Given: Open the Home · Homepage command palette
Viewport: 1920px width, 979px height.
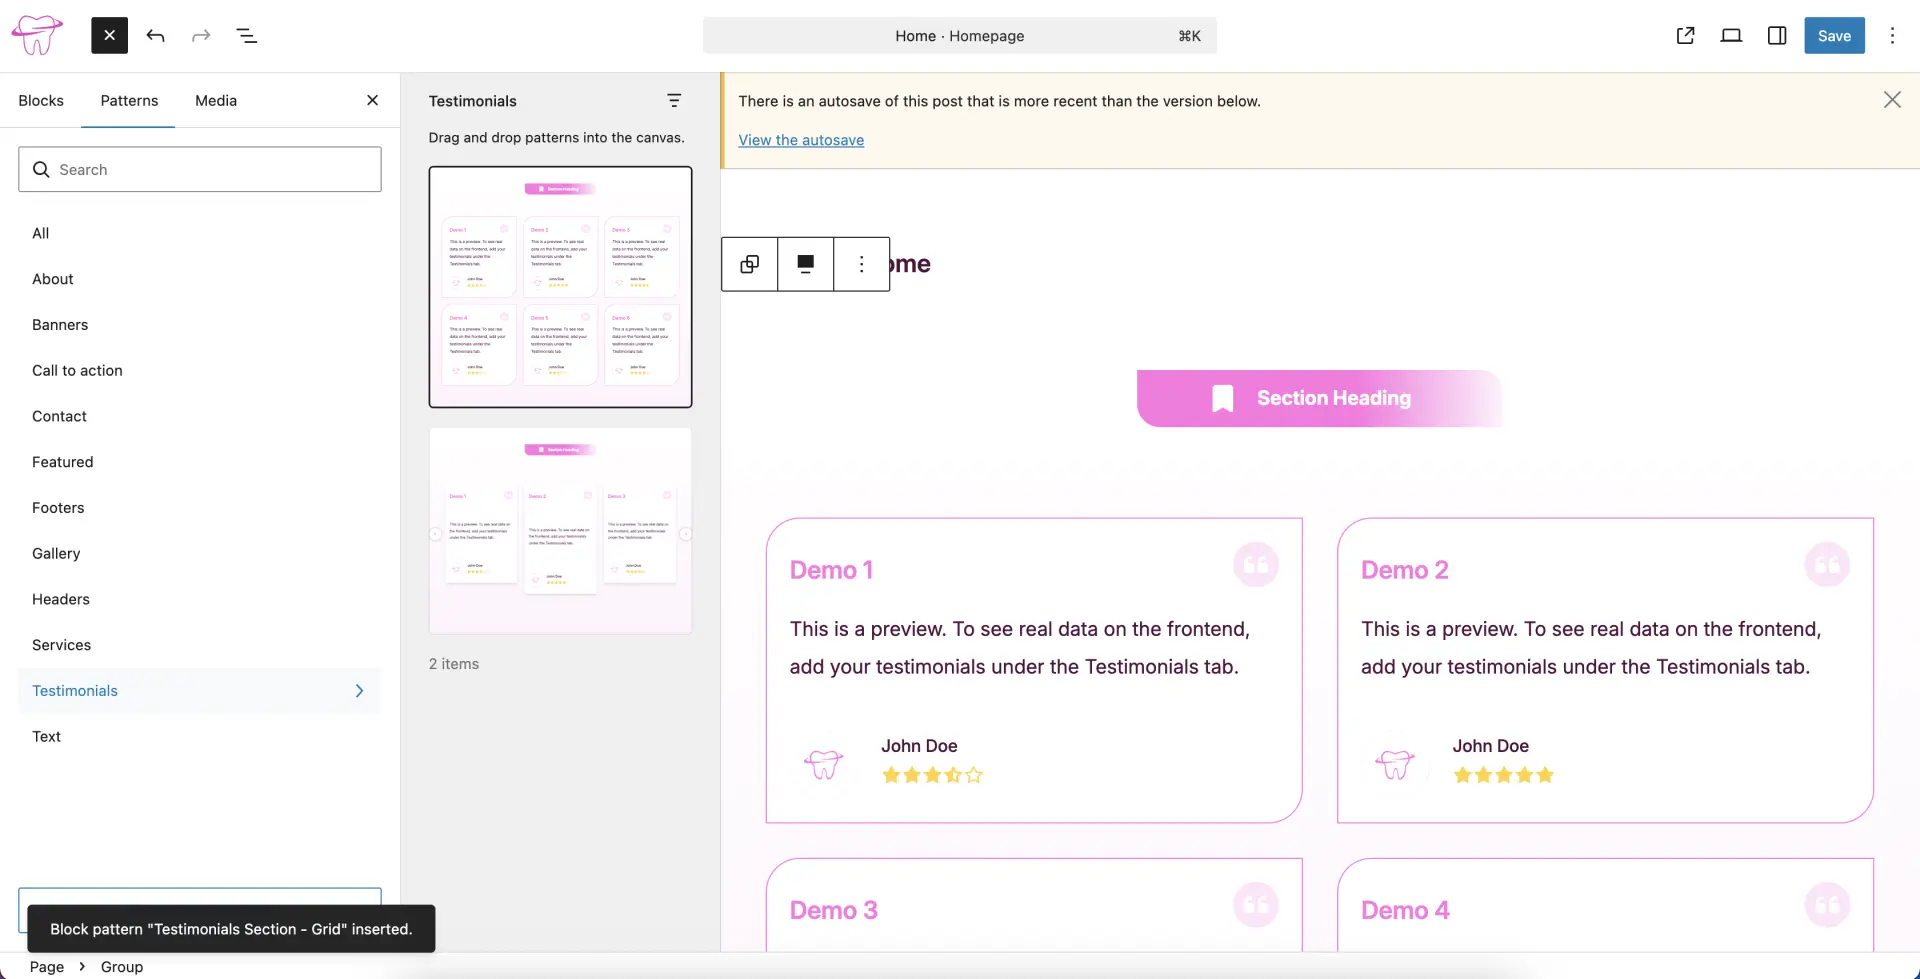Looking at the screenshot, I should pyautogui.click(x=960, y=36).
